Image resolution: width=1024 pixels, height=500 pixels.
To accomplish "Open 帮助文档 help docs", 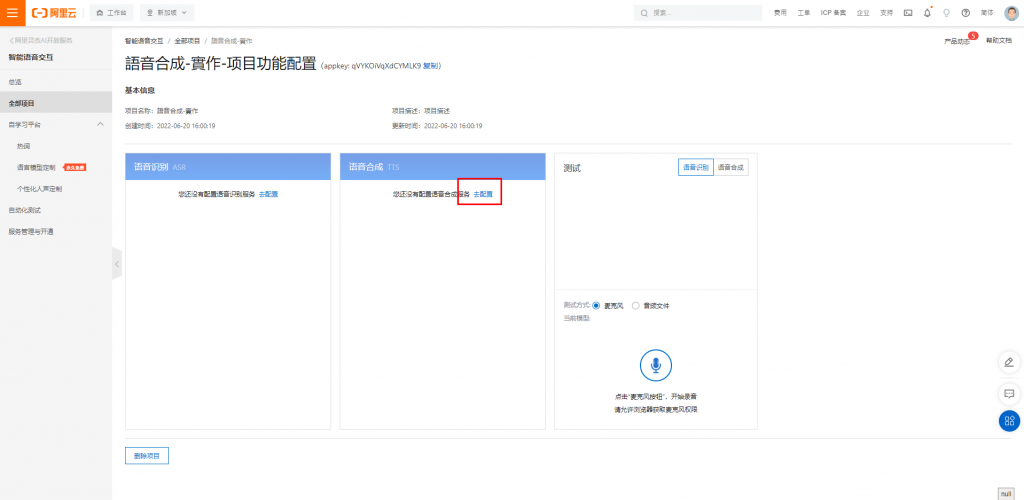I will click(999, 40).
